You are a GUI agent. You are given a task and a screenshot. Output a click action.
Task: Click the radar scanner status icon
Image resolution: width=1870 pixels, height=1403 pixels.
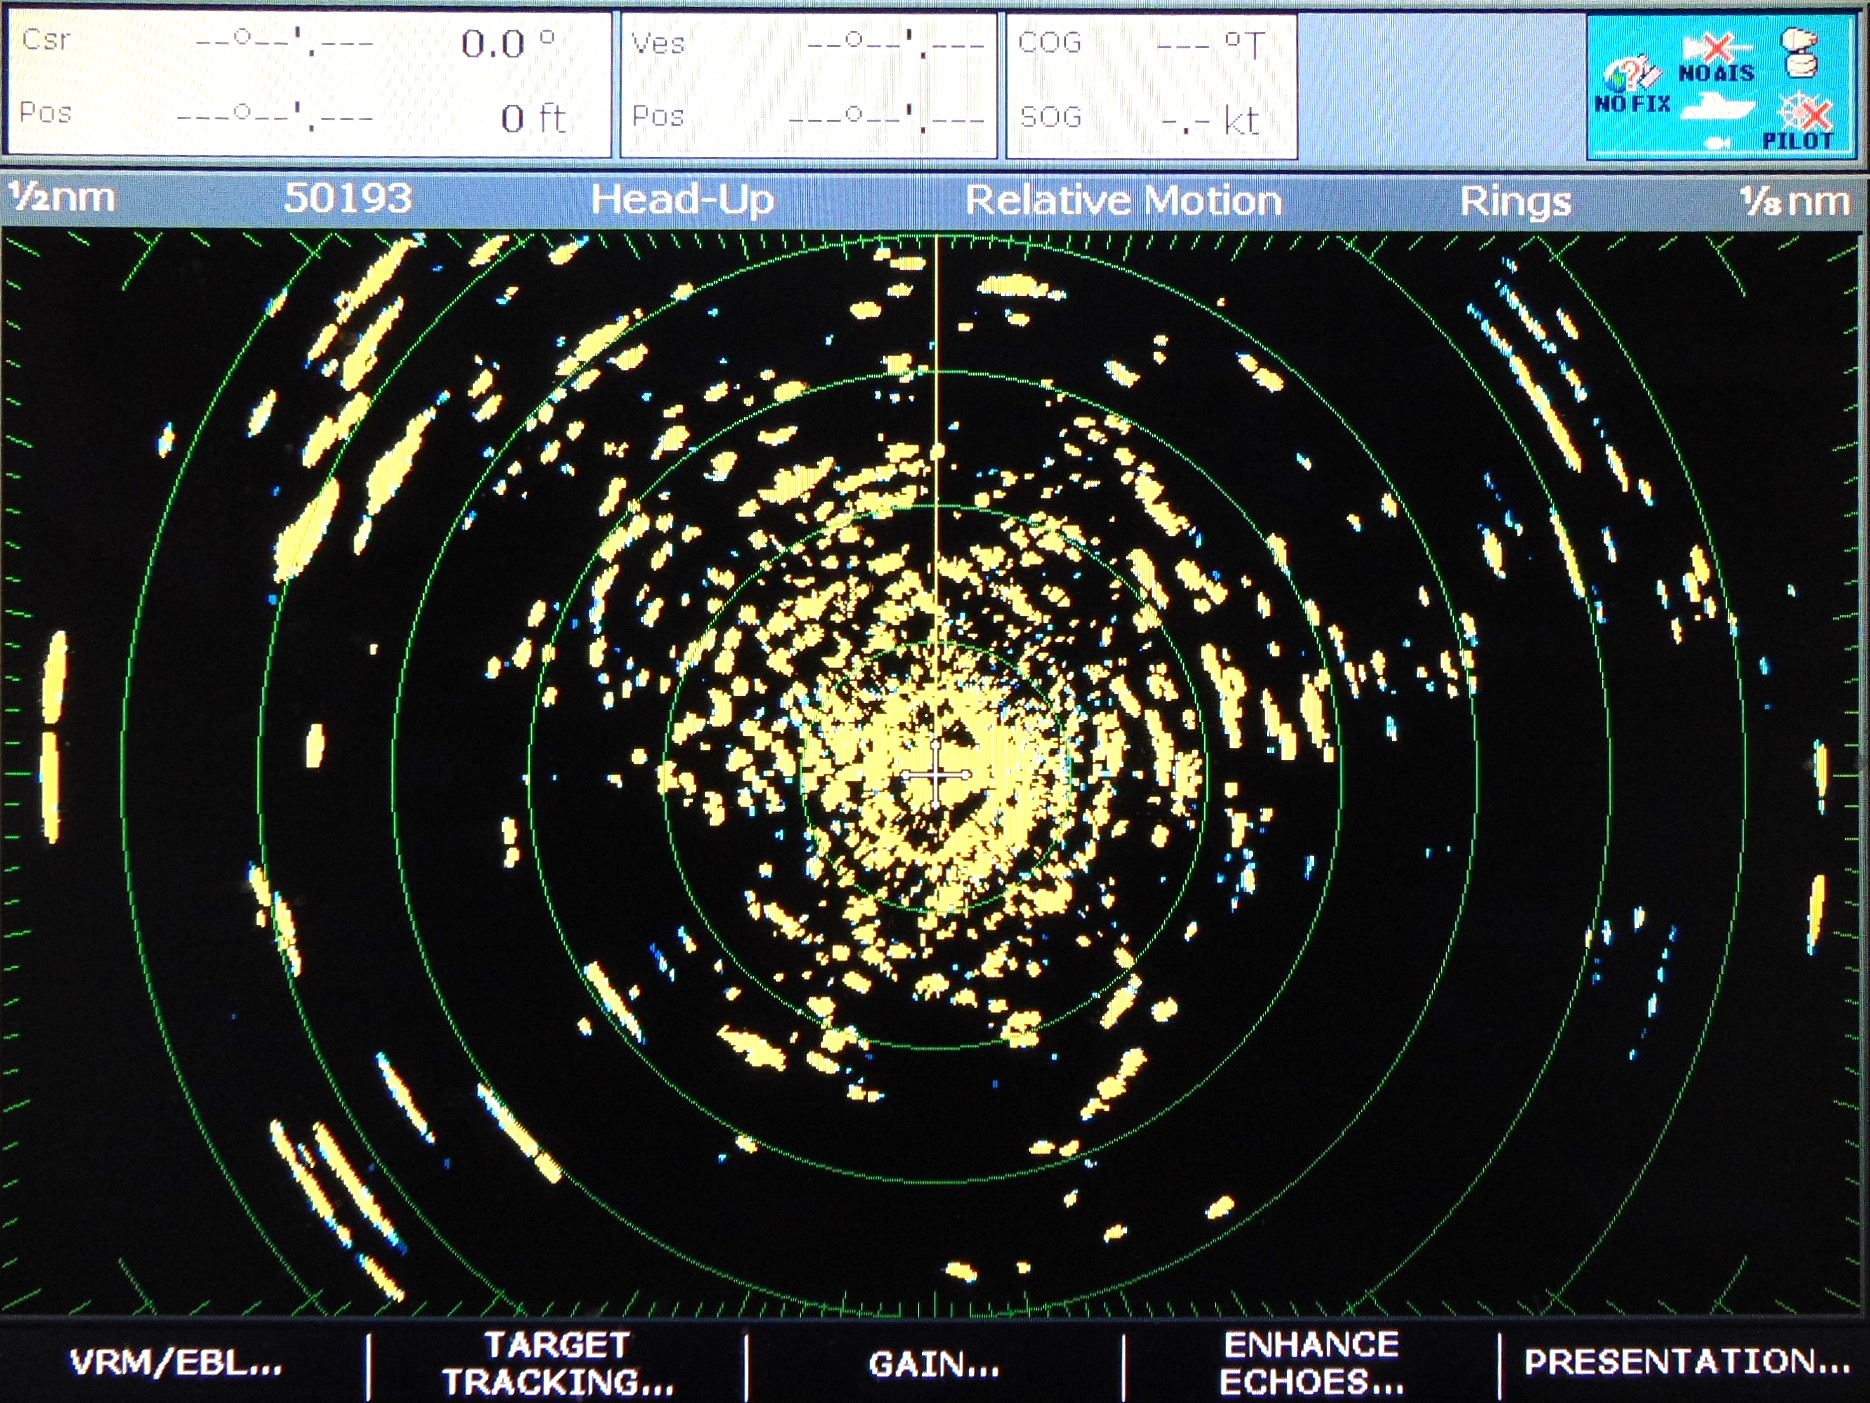(x=1799, y=52)
